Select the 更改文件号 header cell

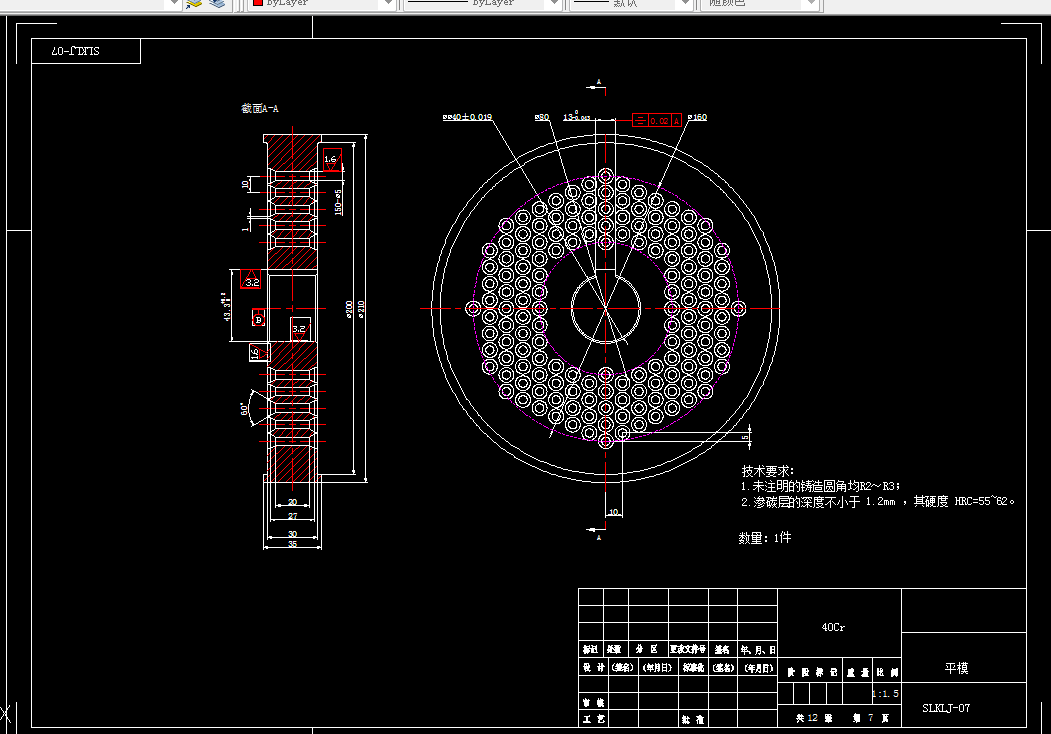click(688, 650)
